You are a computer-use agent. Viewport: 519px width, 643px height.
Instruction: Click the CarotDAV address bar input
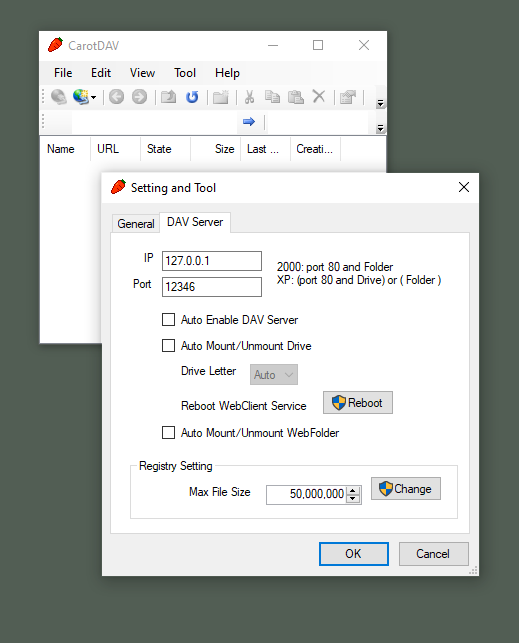coord(154,122)
